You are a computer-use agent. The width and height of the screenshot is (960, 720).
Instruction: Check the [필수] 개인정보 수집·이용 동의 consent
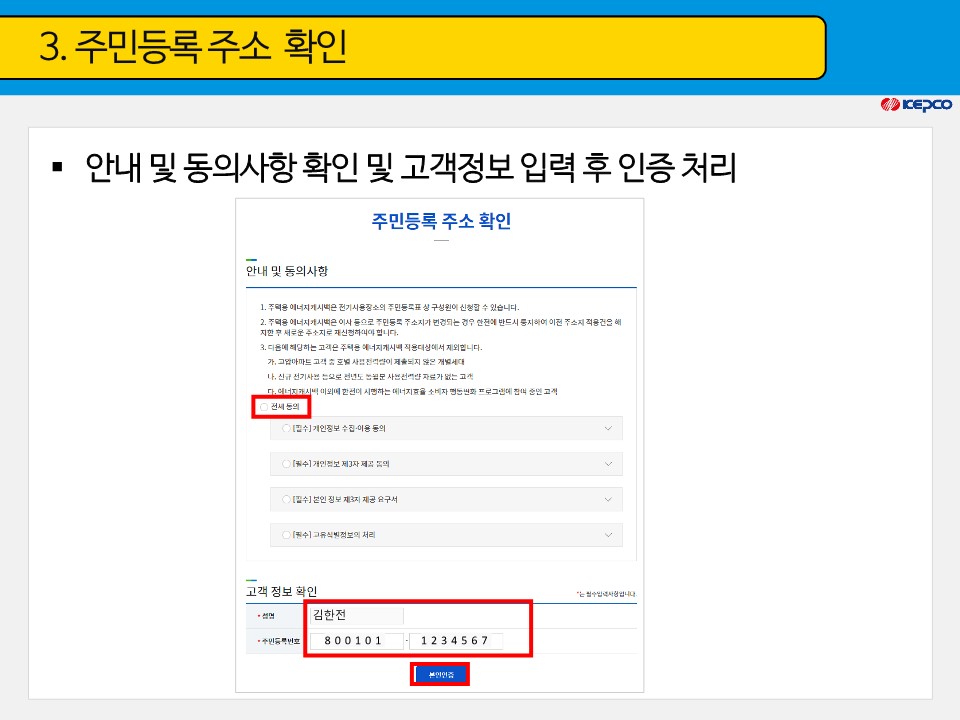click(287, 427)
